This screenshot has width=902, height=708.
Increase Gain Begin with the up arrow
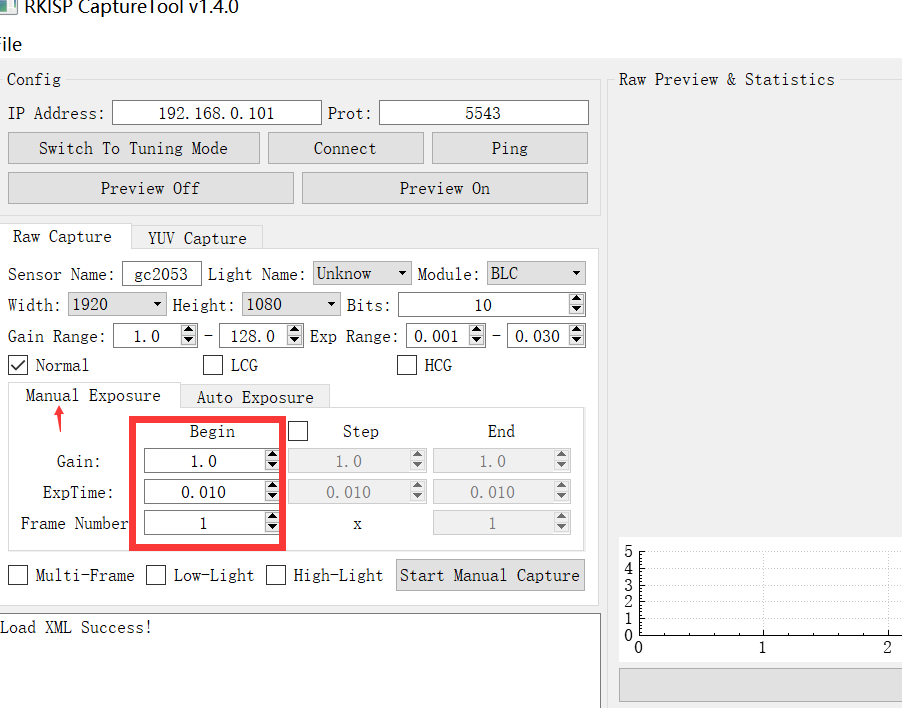[x=271, y=456]
